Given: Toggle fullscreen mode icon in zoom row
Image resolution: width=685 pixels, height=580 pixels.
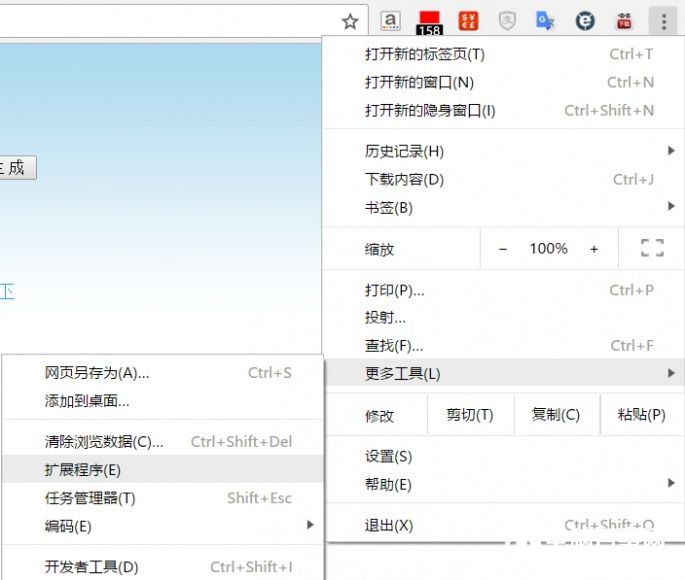Looking at the screenshot, I should 652,249.
